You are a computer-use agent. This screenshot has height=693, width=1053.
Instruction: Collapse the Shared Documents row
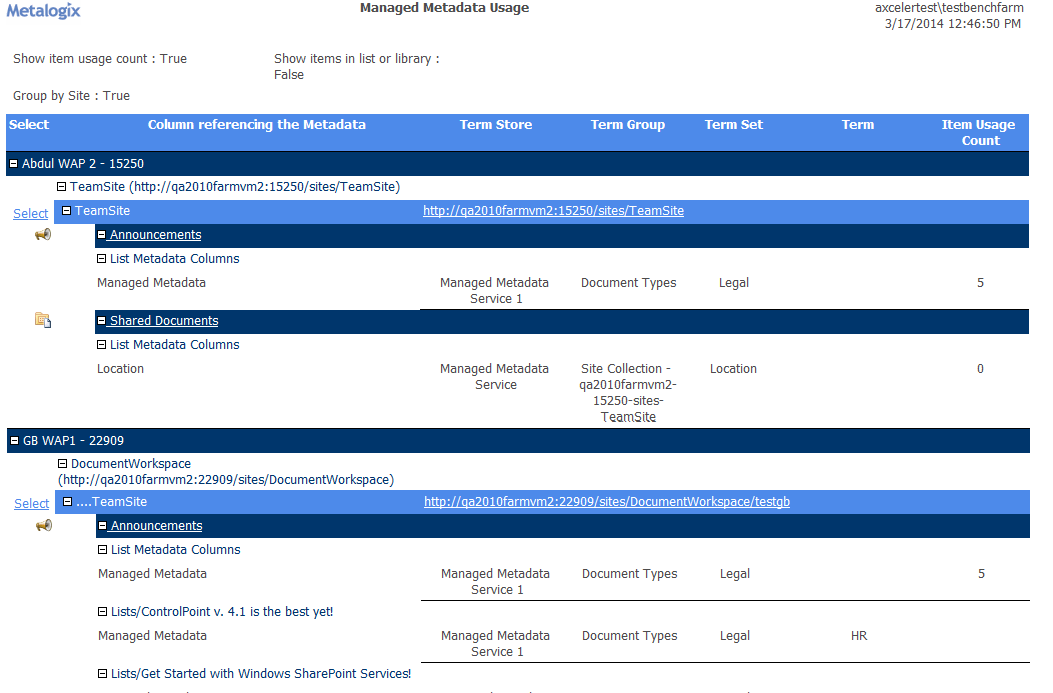point(101,320)
